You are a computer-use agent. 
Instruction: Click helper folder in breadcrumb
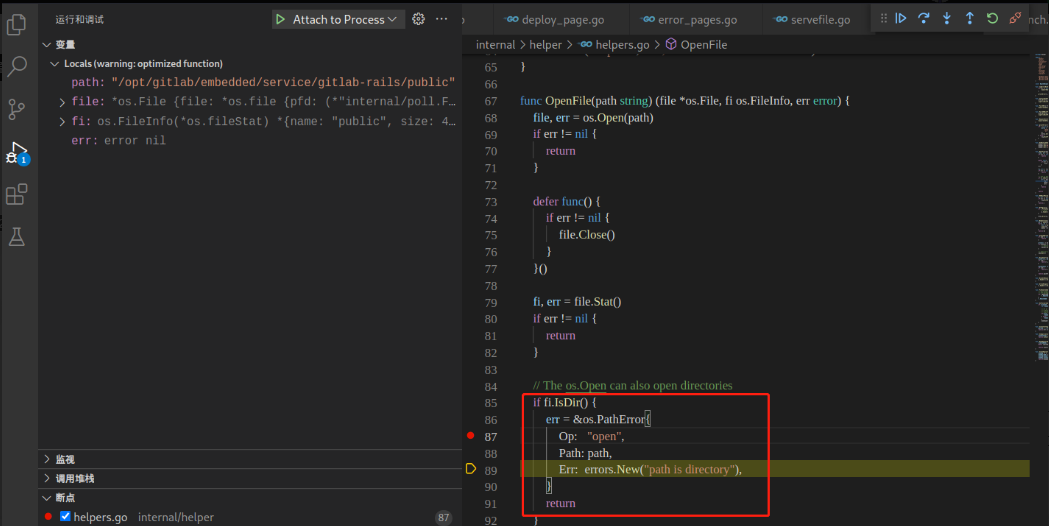545,45
